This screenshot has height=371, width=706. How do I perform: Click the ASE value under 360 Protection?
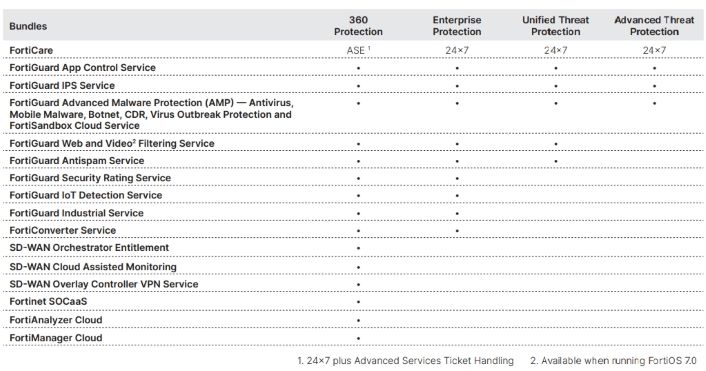[358, 50]
